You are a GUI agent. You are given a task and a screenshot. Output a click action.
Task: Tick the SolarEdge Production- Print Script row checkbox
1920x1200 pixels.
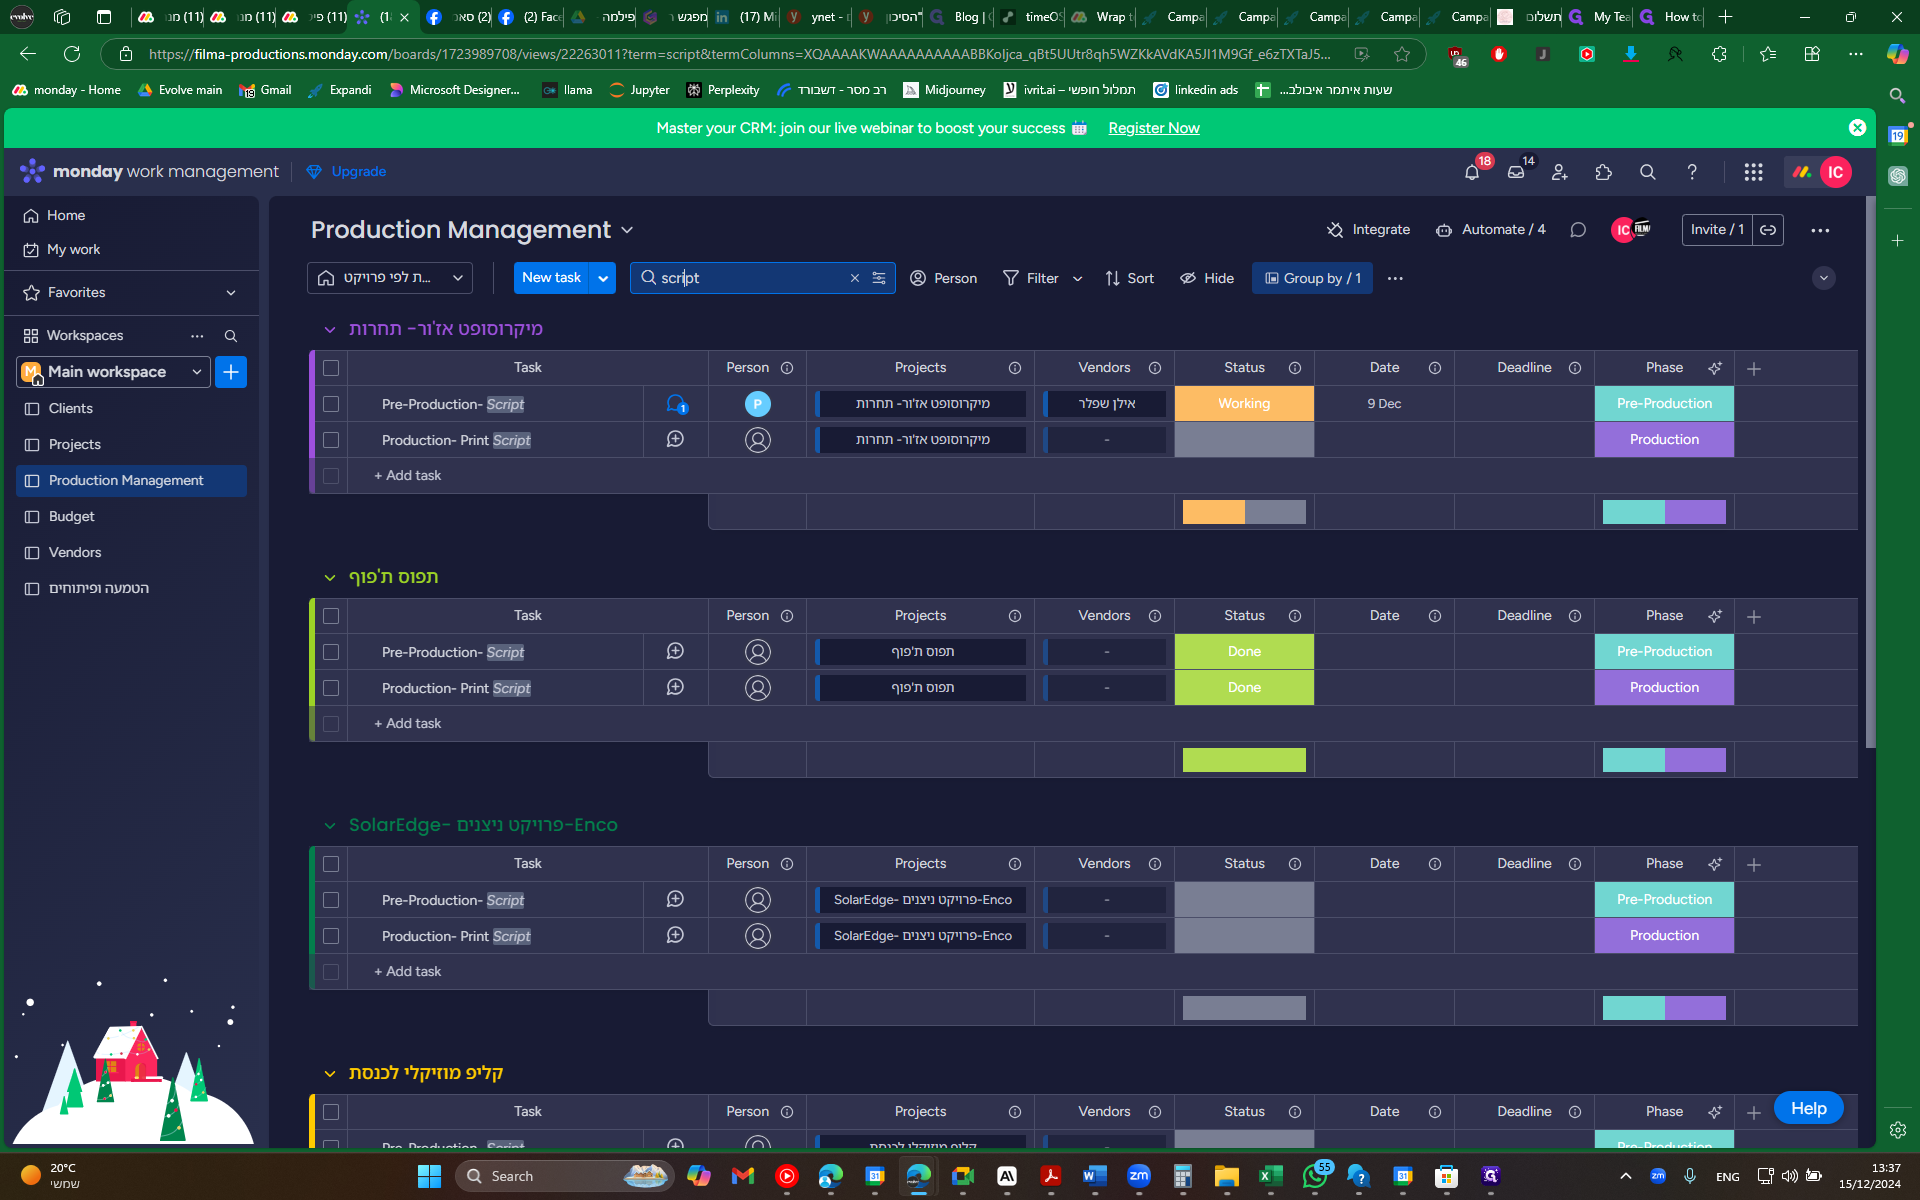[331, 936]
